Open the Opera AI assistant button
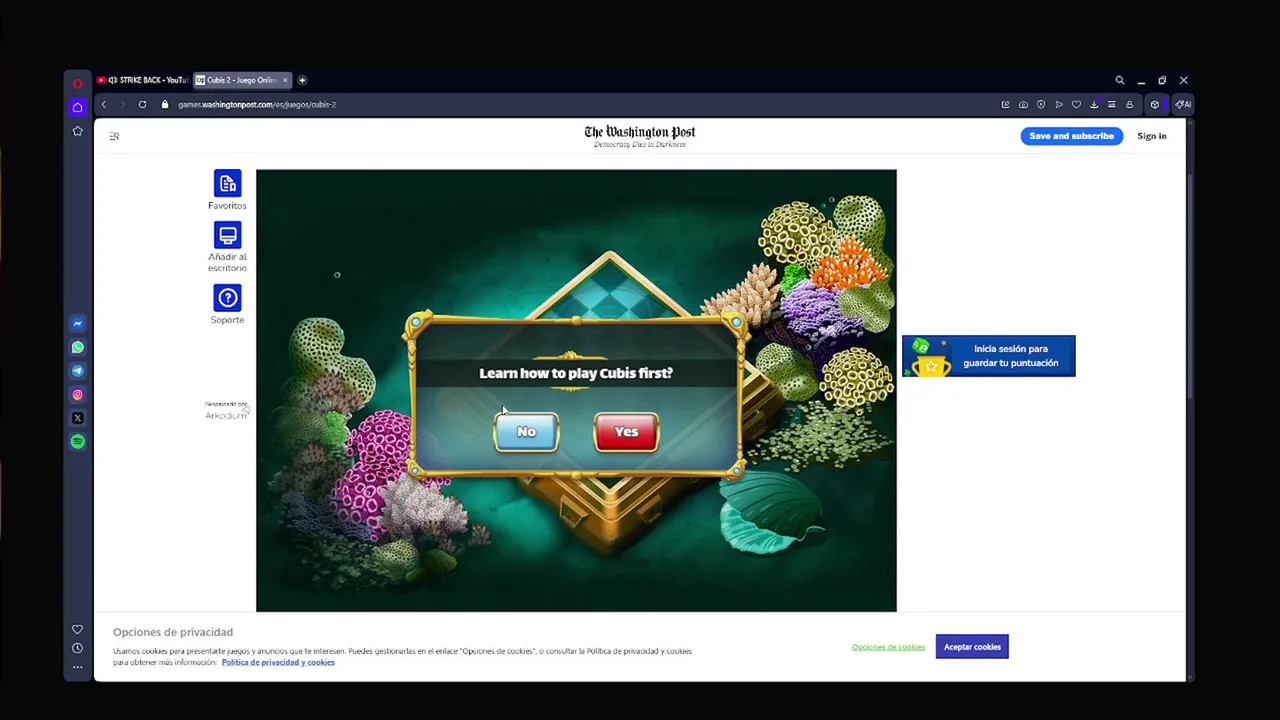This screenshot has width=1280, height=720. point(1183,104)
